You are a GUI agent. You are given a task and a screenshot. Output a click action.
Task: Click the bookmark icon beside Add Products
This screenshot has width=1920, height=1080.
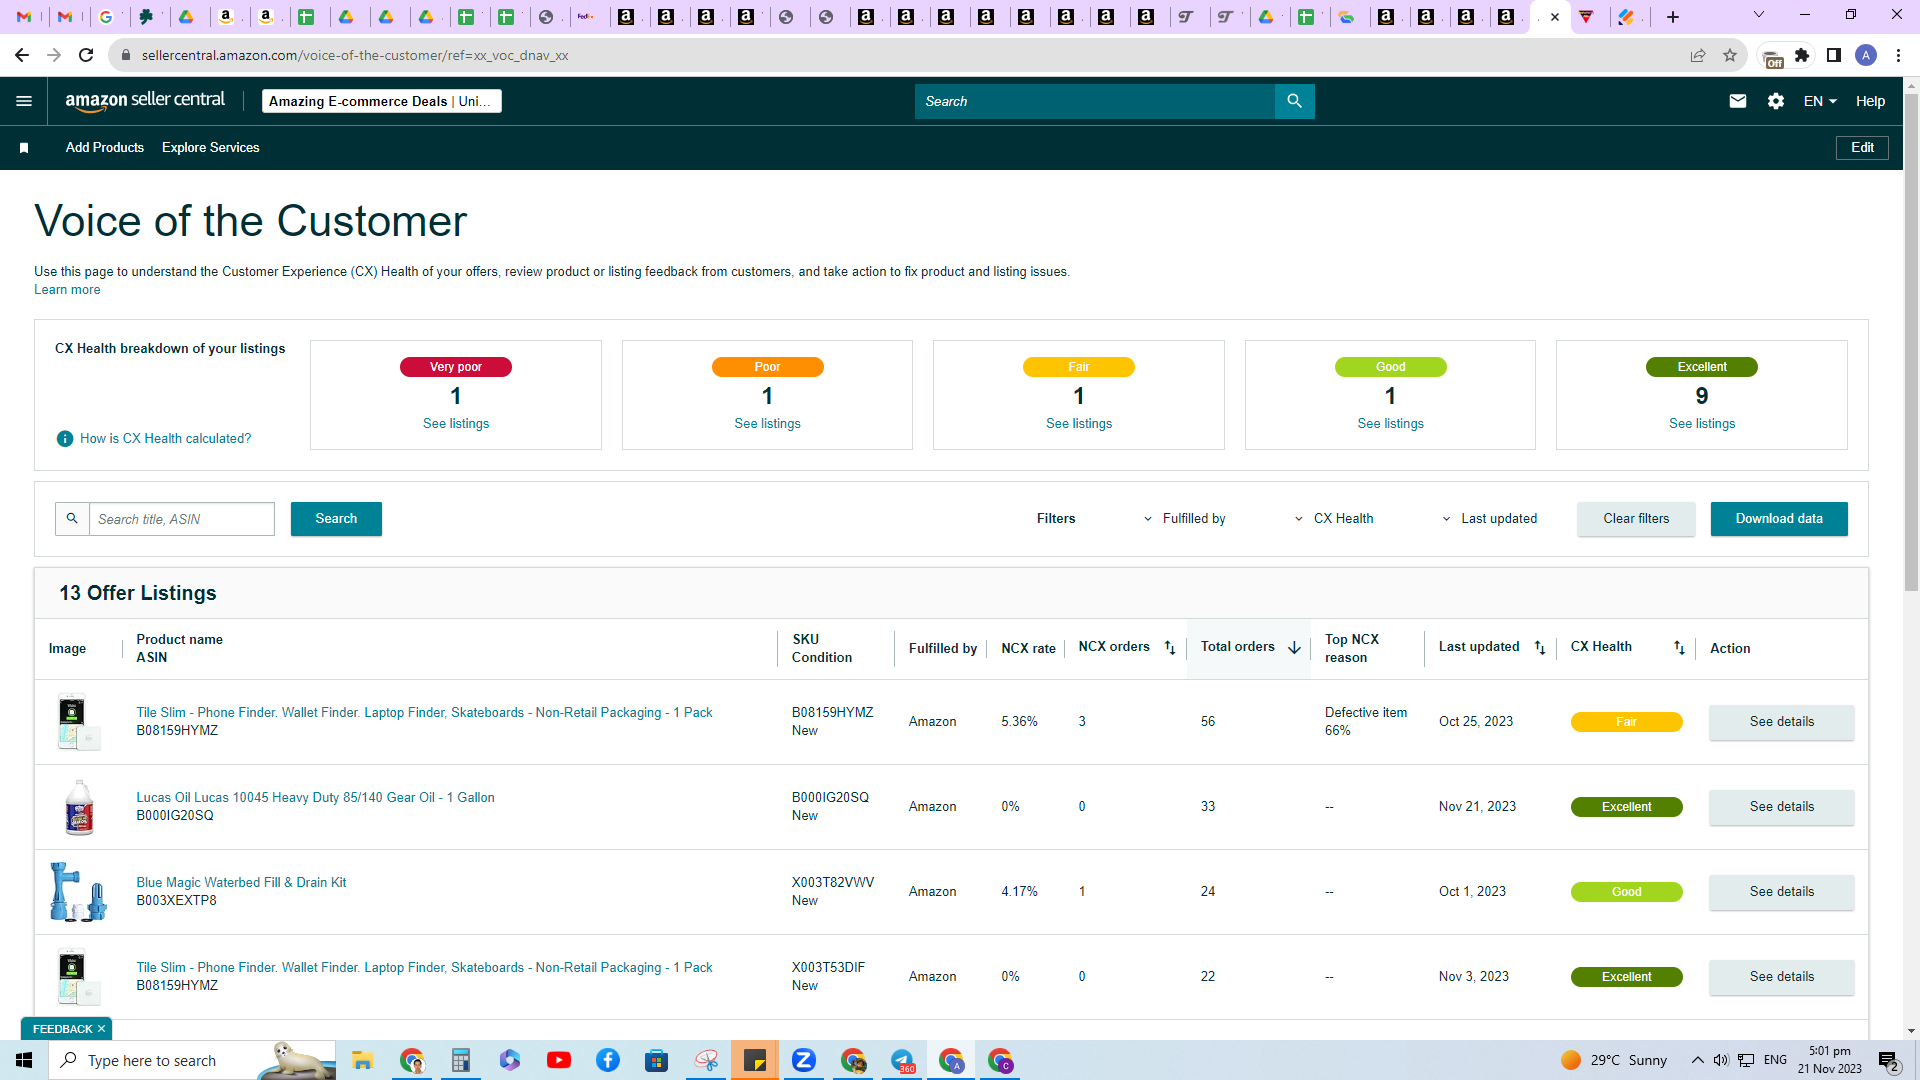point(24,148)
